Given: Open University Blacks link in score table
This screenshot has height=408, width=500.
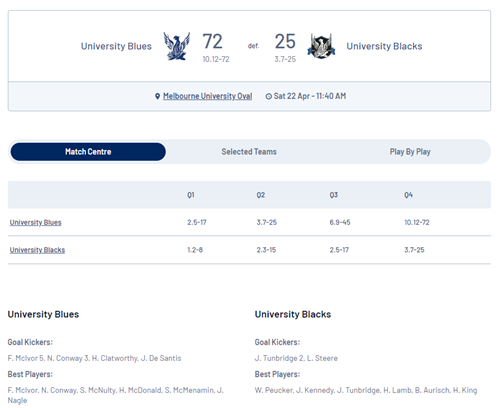Looking at the screenshot, I should tap(37, 250).
